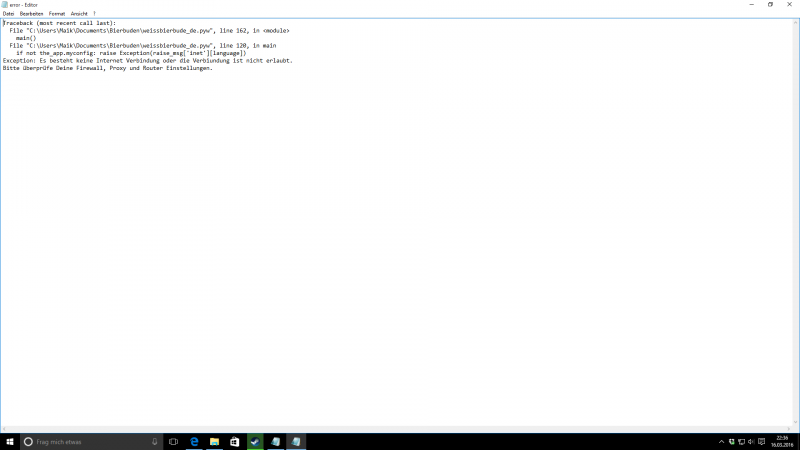Open the network status tray icon
The width and height of the screenshot is (800, 450).
tap(743, 441)
